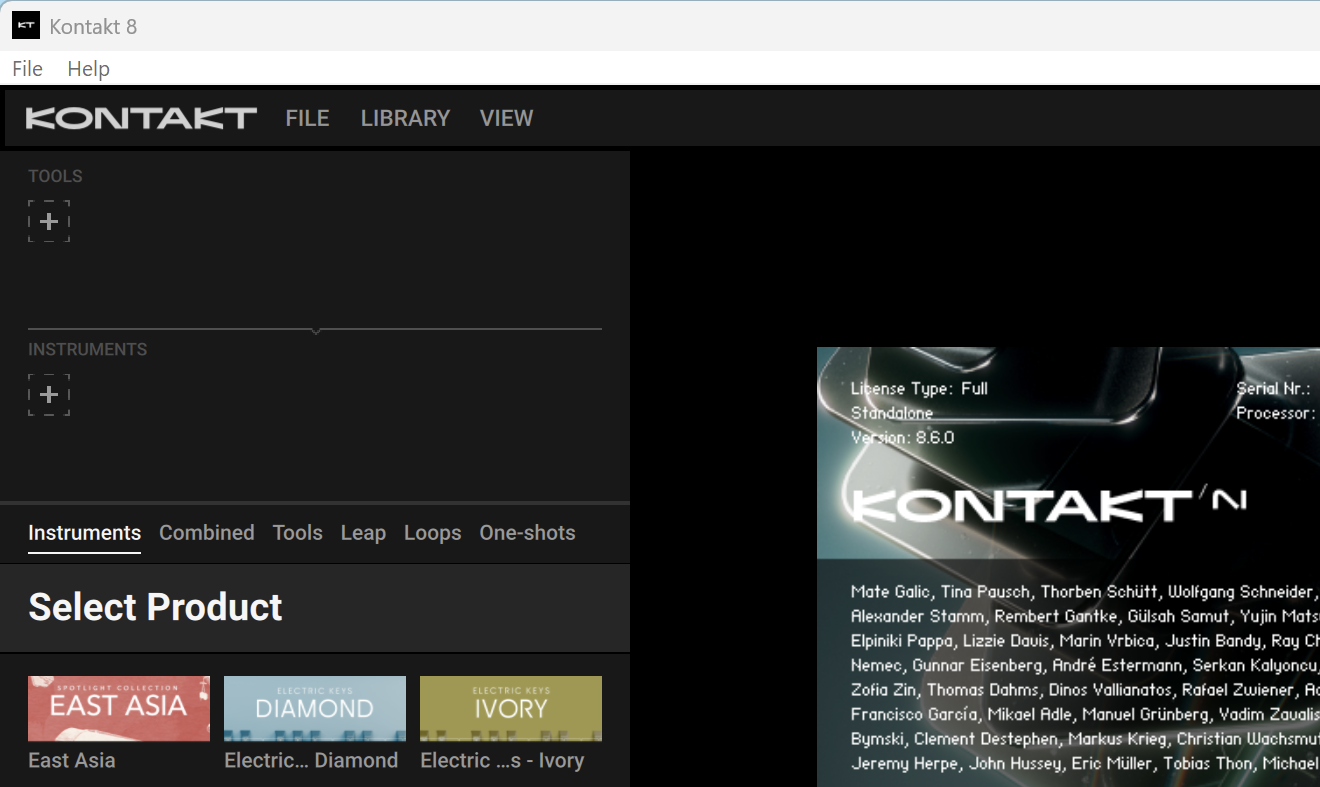Click the Electric... Diamond product name
This screenshot has height=787, width=1320.
[x=311, y=760]
